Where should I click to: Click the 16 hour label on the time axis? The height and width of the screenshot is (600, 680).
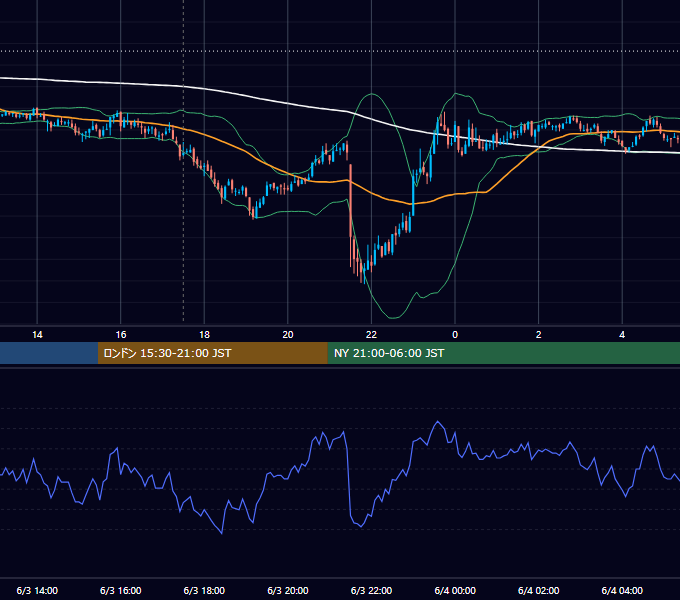(121, 335)
